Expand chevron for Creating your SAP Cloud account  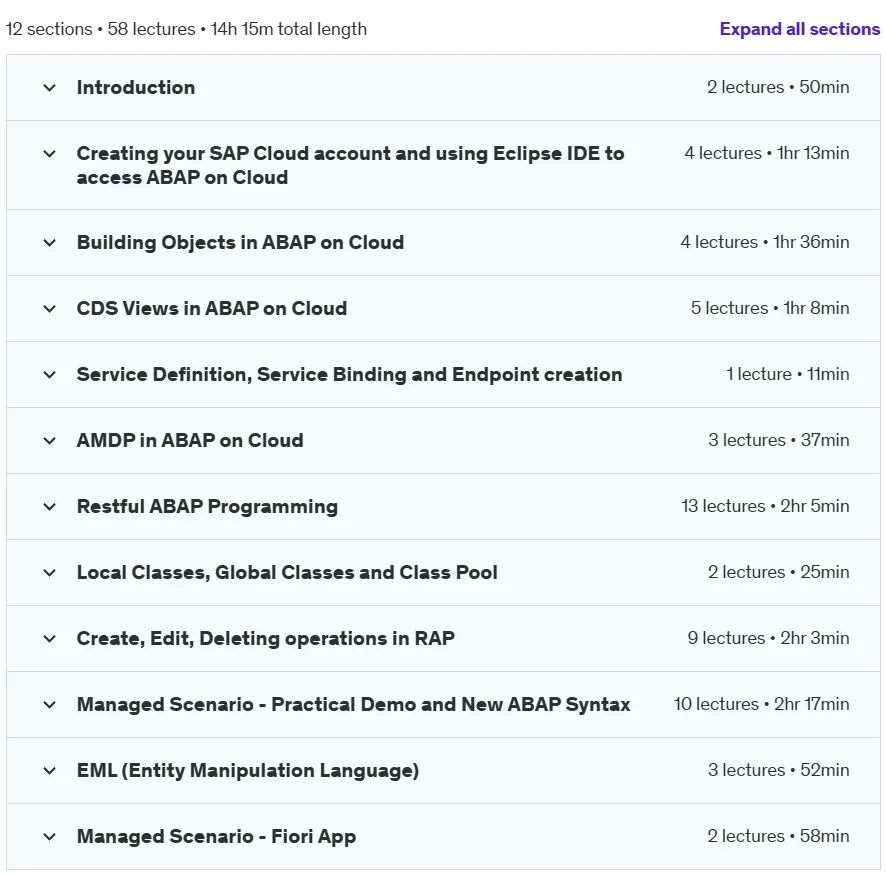(50, 154)
